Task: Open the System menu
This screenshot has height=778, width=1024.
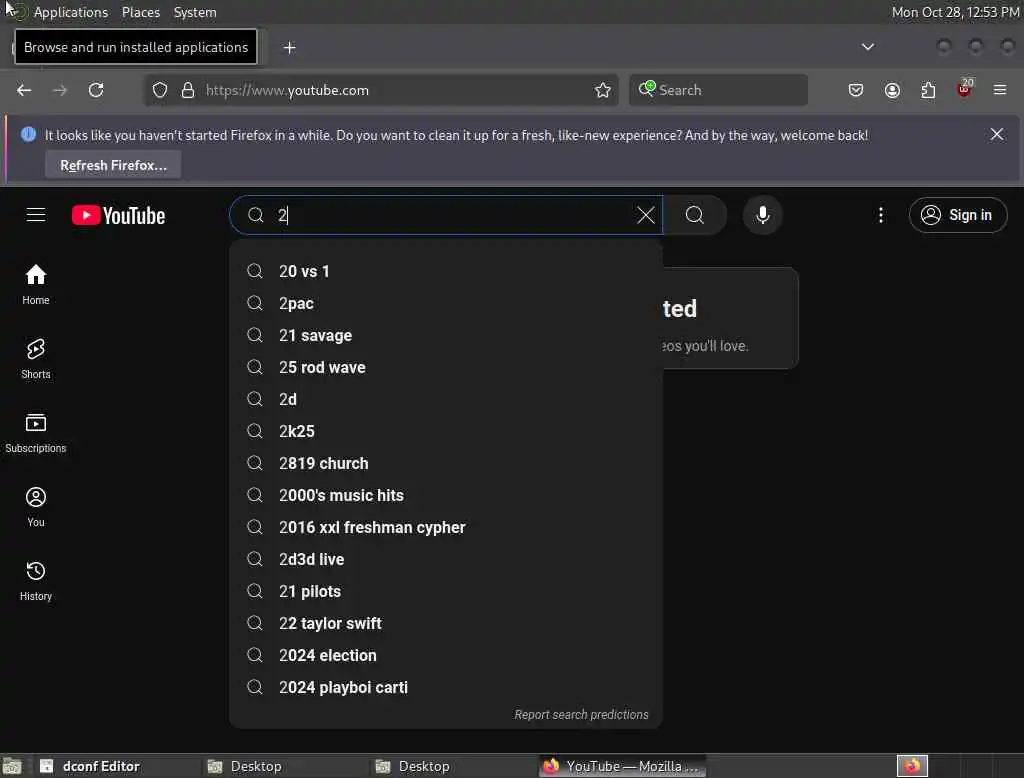Action: pyautogui.click(x=195, y=12)
